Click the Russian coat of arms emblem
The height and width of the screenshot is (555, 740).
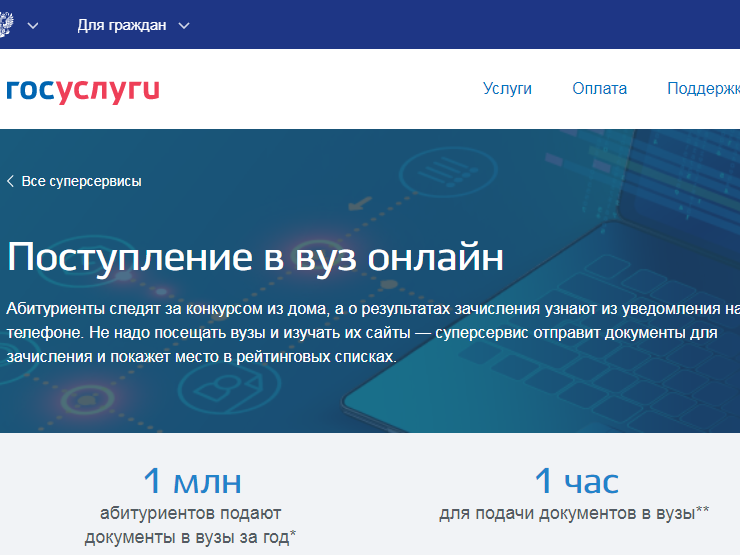pyautogui.click(x=6, y=25)
